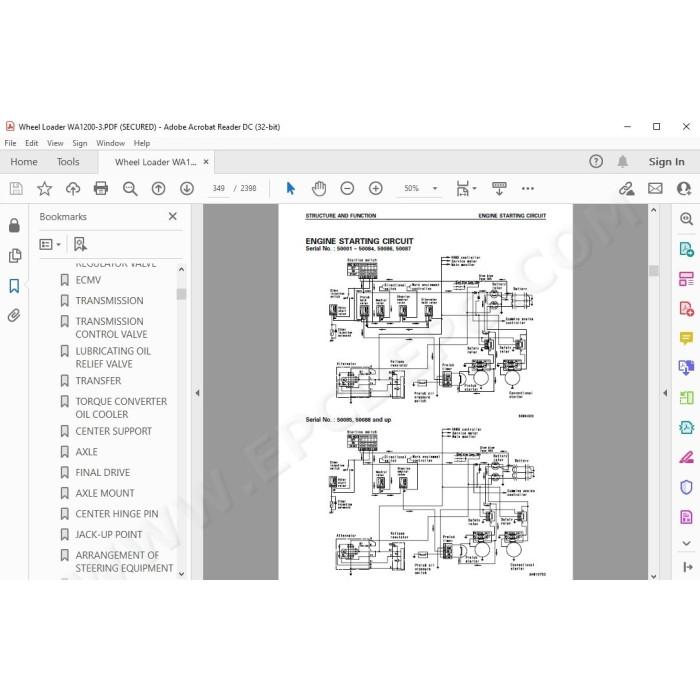Open the FINAL DRIVE bookmark
This screenshot has height=700, width=700.
tap(103, 472)
